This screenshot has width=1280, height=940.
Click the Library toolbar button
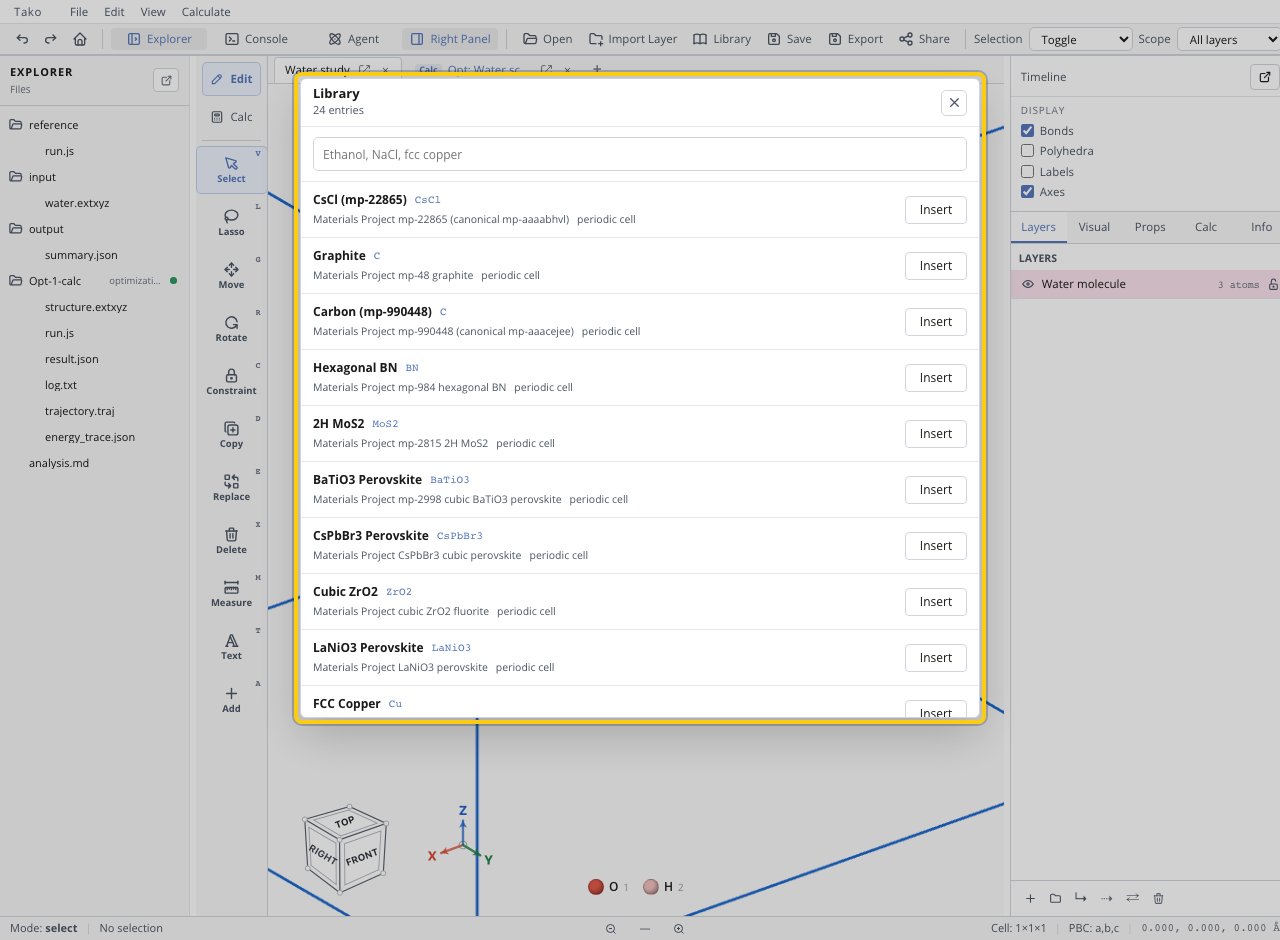[722, 39]
